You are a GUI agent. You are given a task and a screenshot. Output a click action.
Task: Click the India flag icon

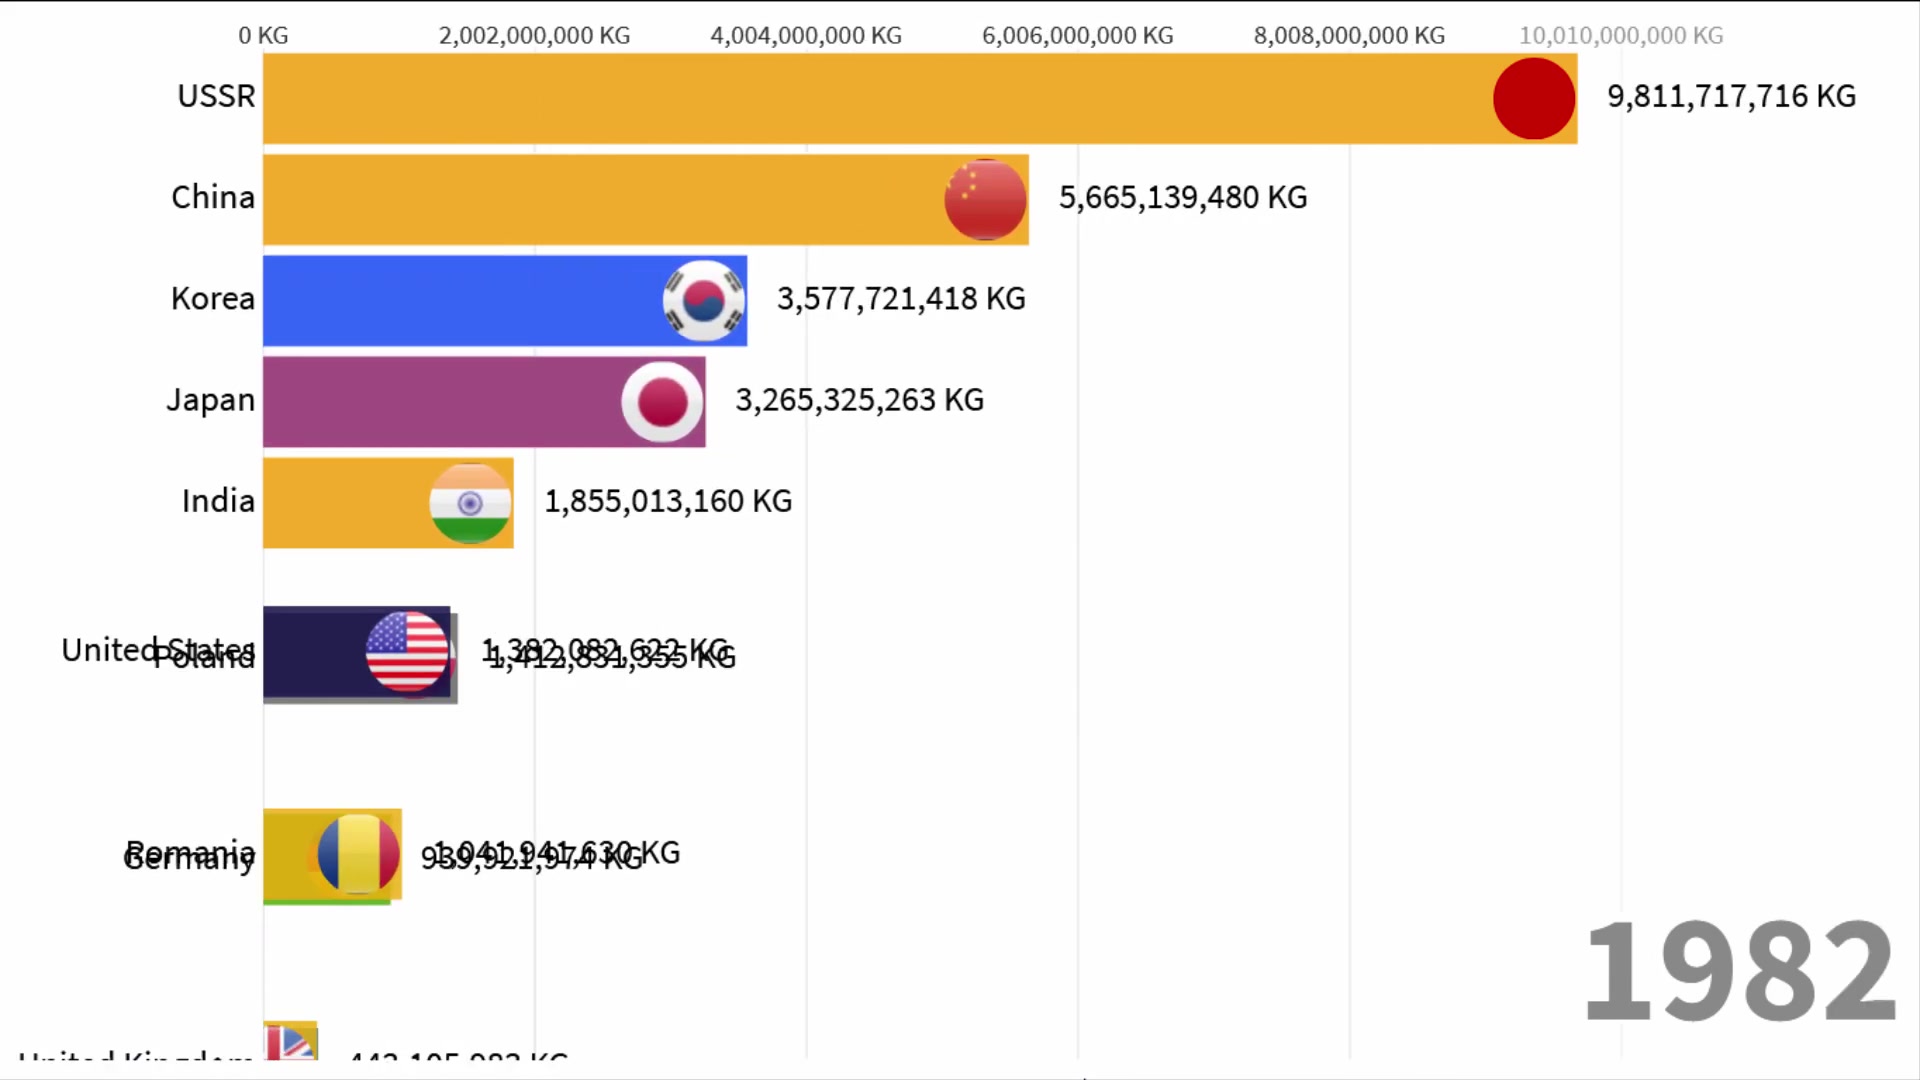[x=470, y=503]
